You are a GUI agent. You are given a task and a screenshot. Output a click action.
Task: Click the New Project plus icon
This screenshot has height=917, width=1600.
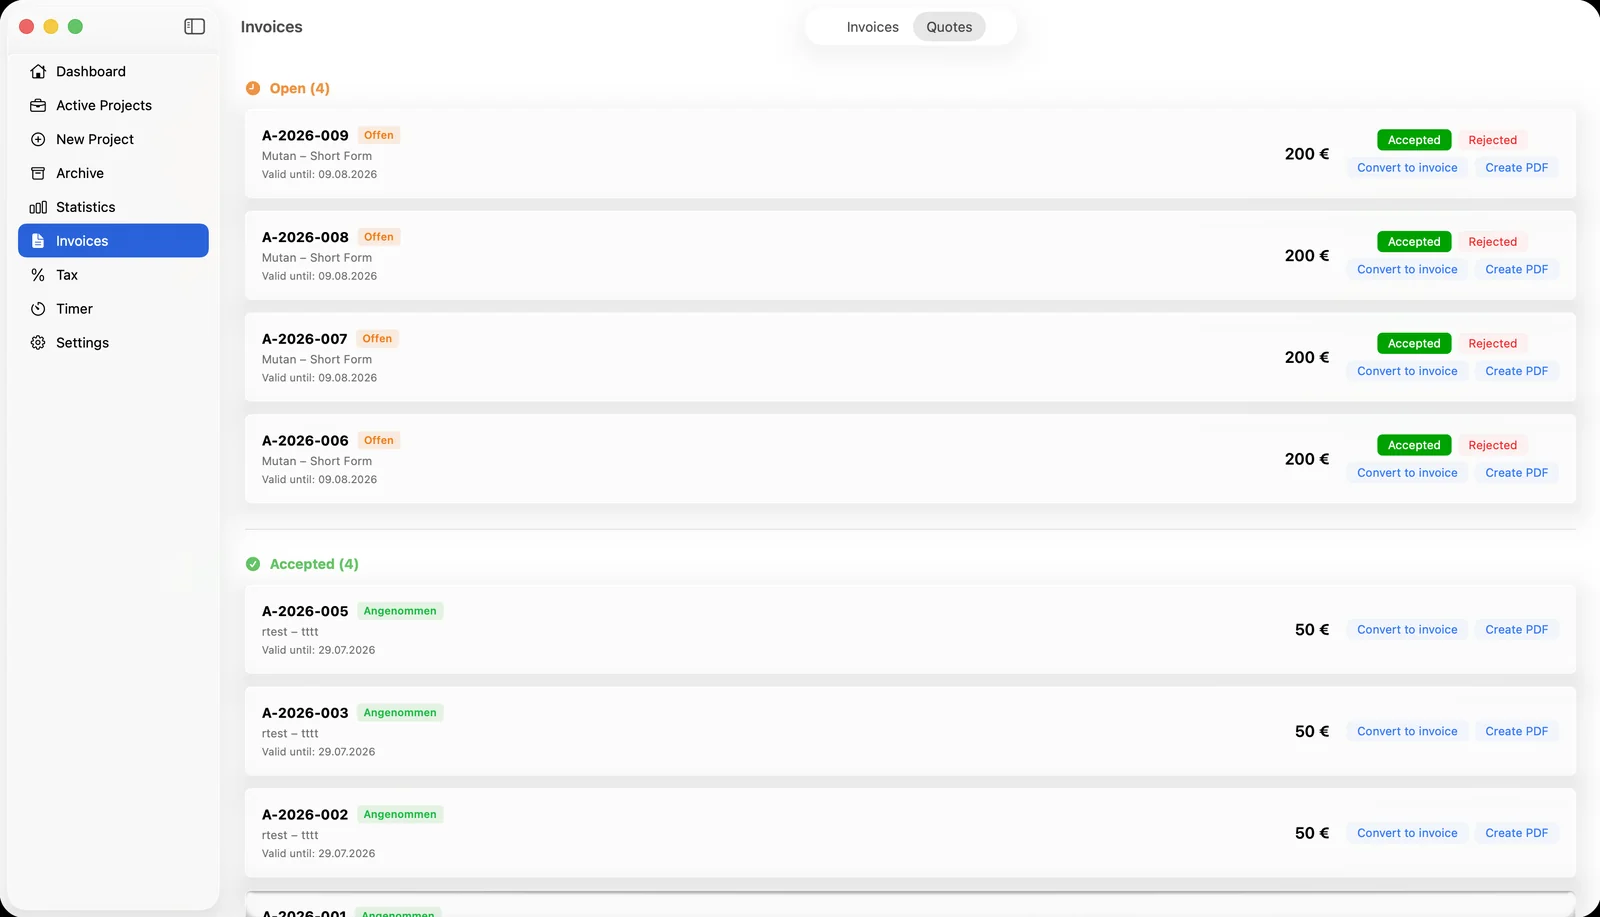click(x=38, y=139)
